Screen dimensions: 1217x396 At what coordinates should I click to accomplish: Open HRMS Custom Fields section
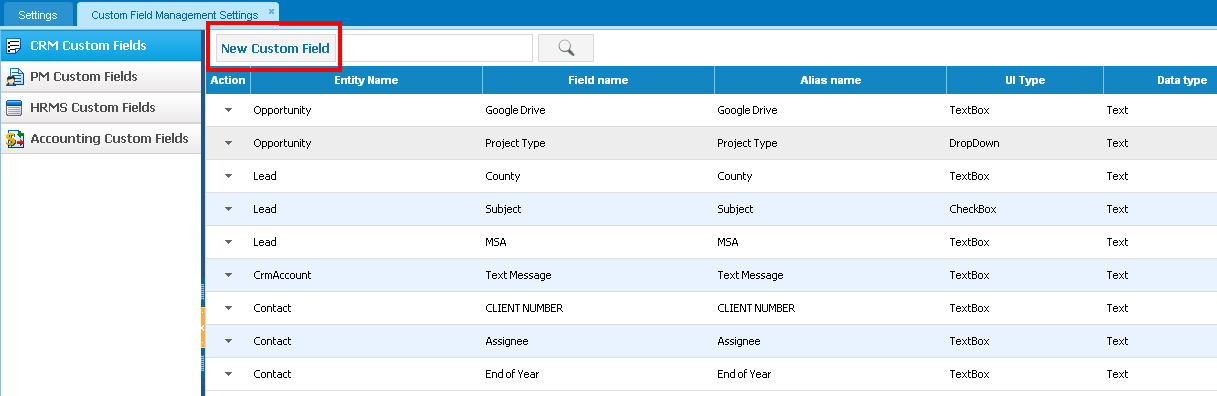pos(101,108)
